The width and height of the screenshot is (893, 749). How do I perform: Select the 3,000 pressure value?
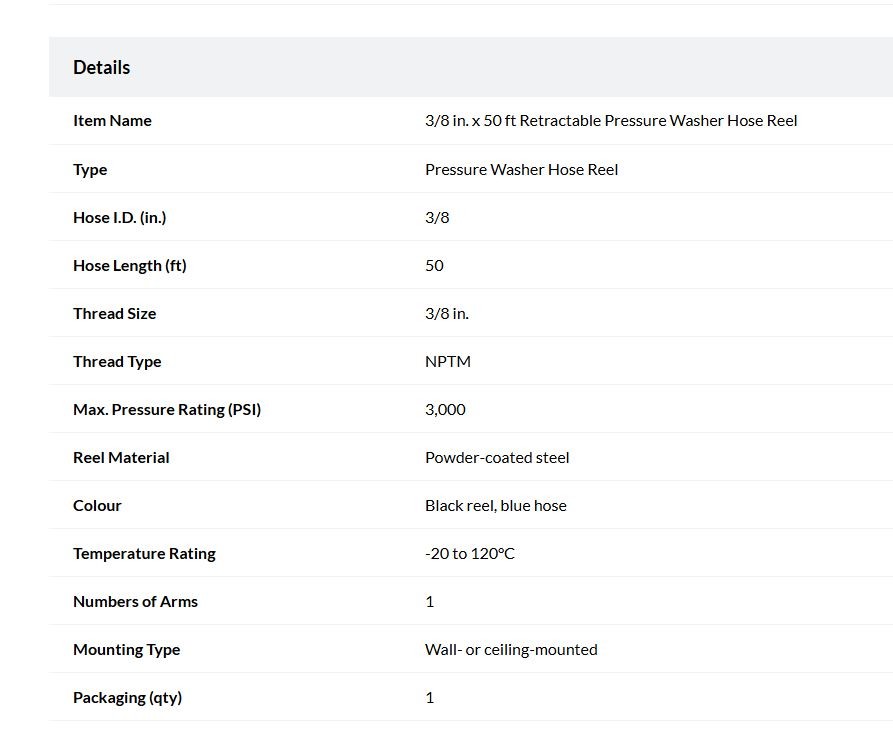[445, 410]
